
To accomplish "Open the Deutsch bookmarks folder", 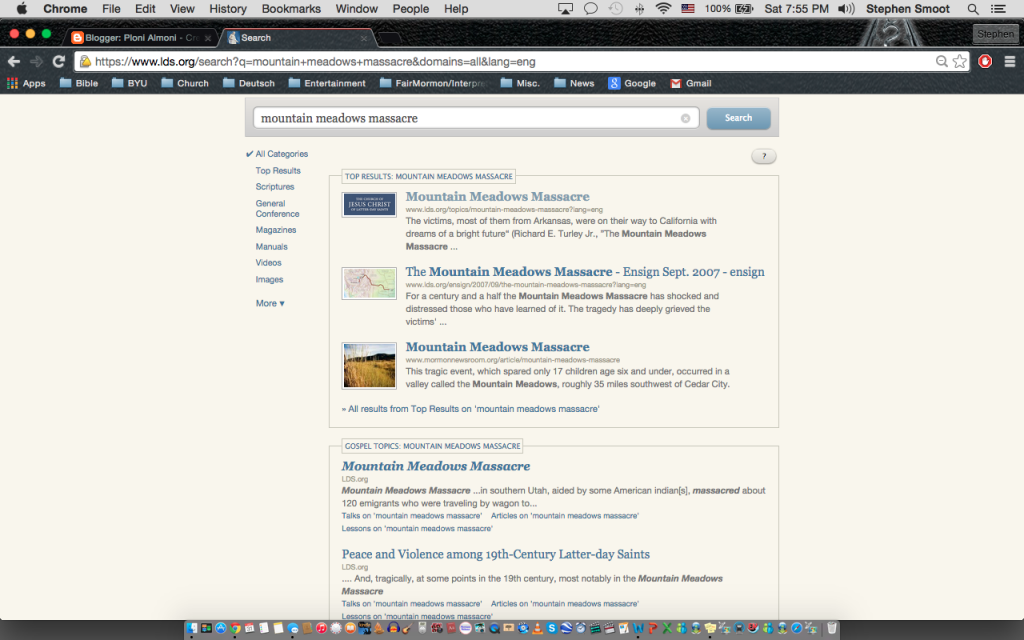I will (x=249, y=84).
